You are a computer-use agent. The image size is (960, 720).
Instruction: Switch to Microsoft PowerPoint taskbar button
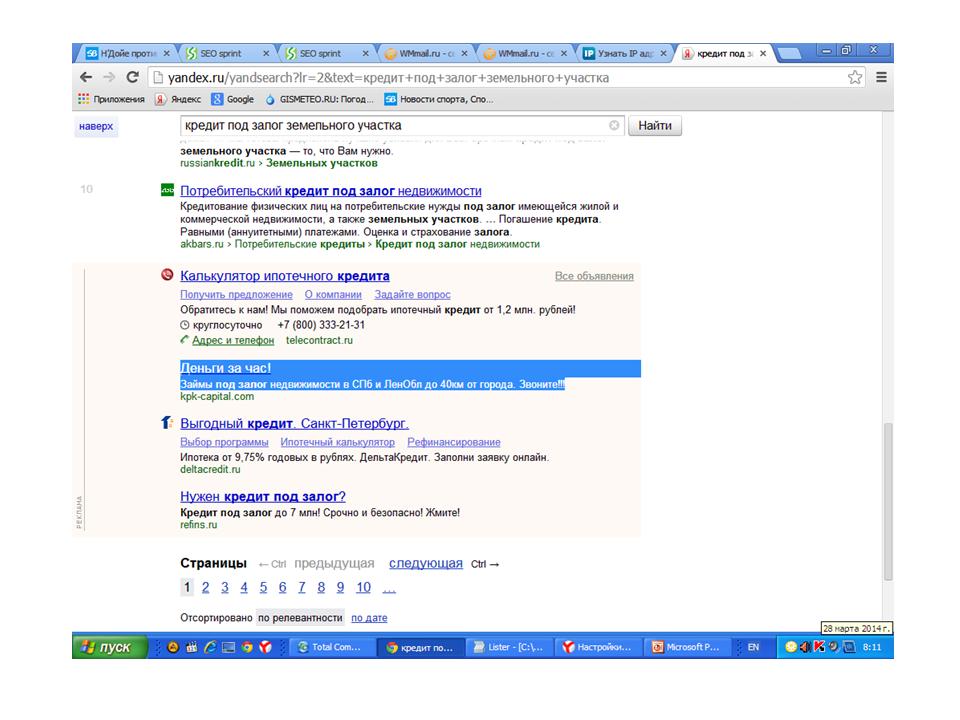tap(688, 647)
